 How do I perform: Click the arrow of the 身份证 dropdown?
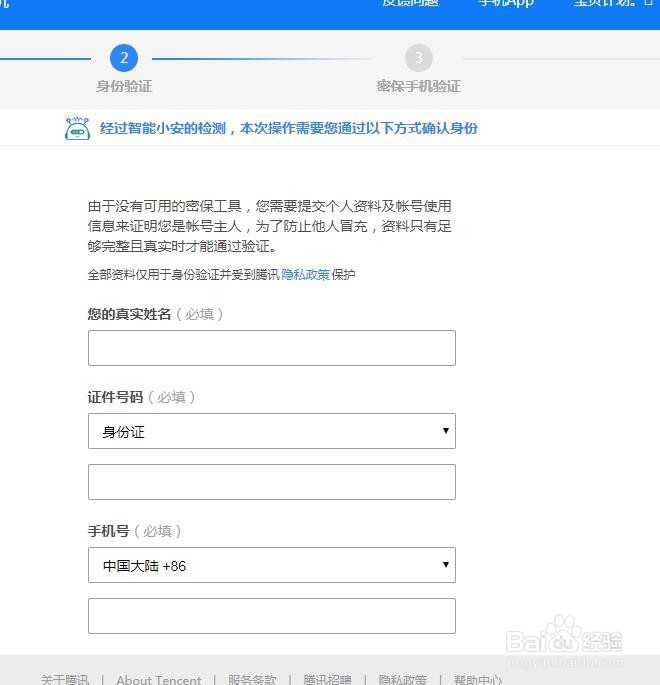coord(446,431)
